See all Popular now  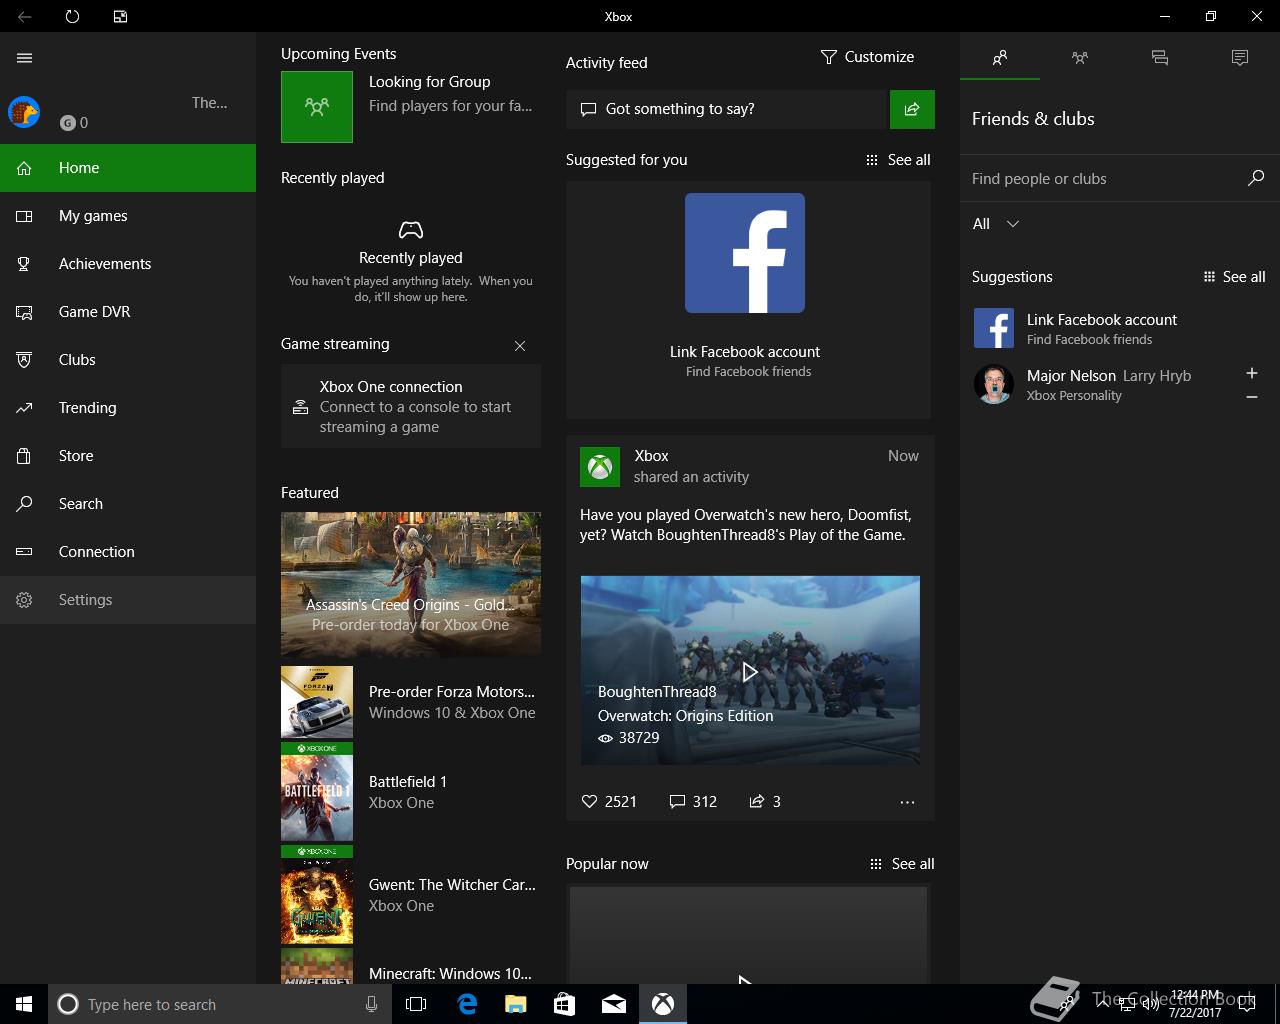(x=901, y=864)
